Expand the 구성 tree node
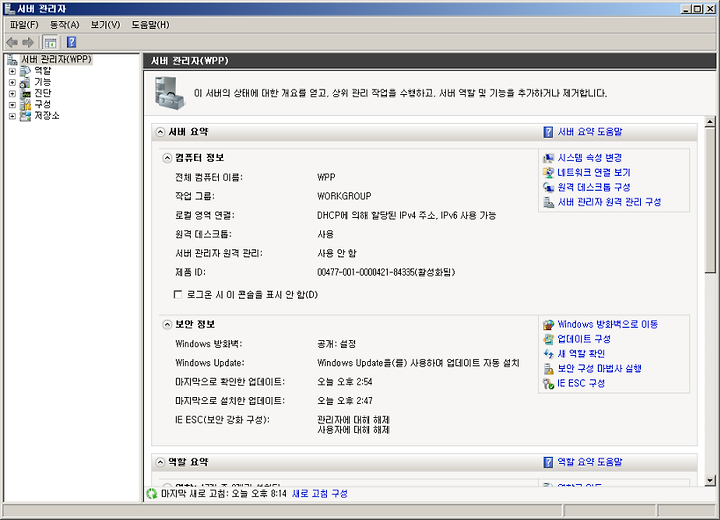Image resolution: width=720 pixels, height=520 pixels. tap(12, 105)
